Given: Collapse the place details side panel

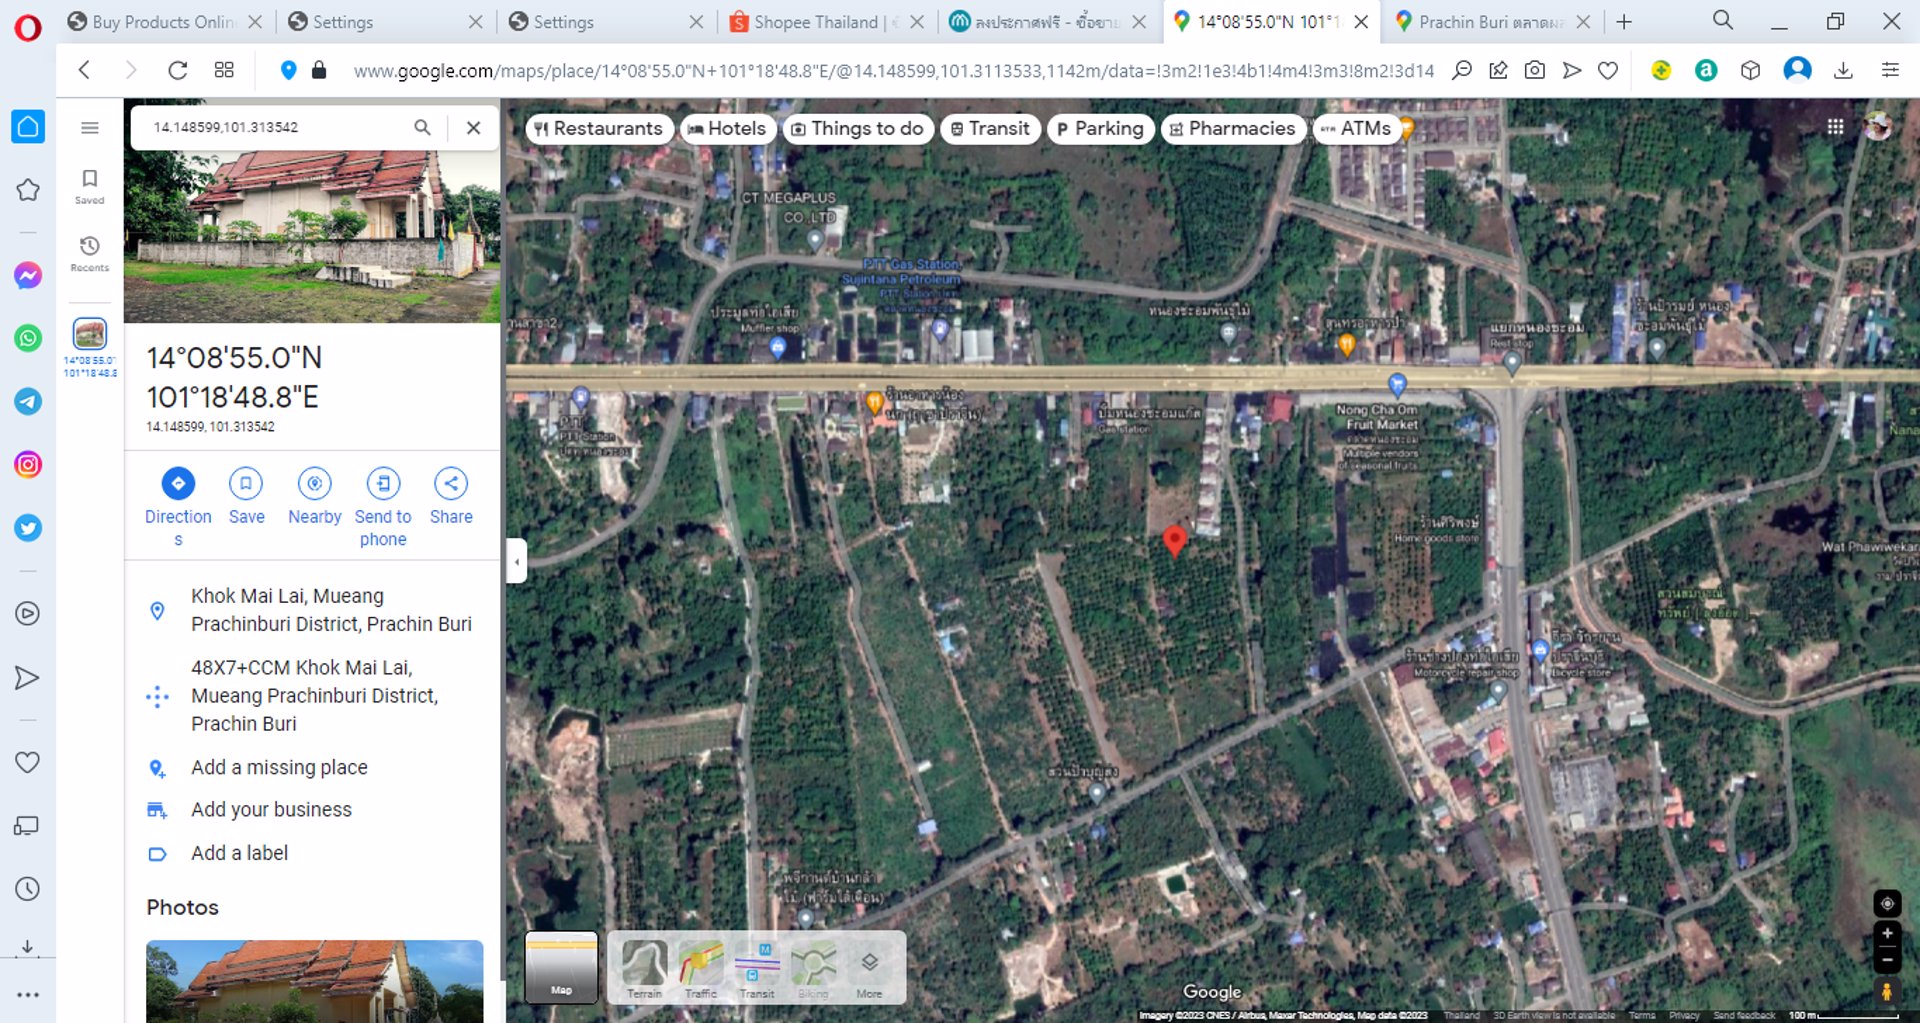Looking at the screenshot, I should click(515, 562).
